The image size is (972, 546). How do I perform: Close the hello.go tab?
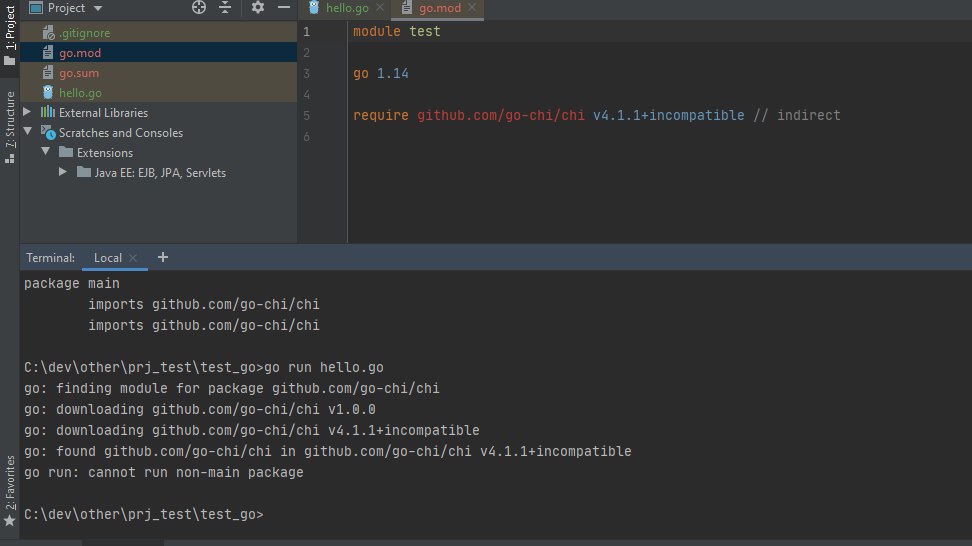point(380,7)
